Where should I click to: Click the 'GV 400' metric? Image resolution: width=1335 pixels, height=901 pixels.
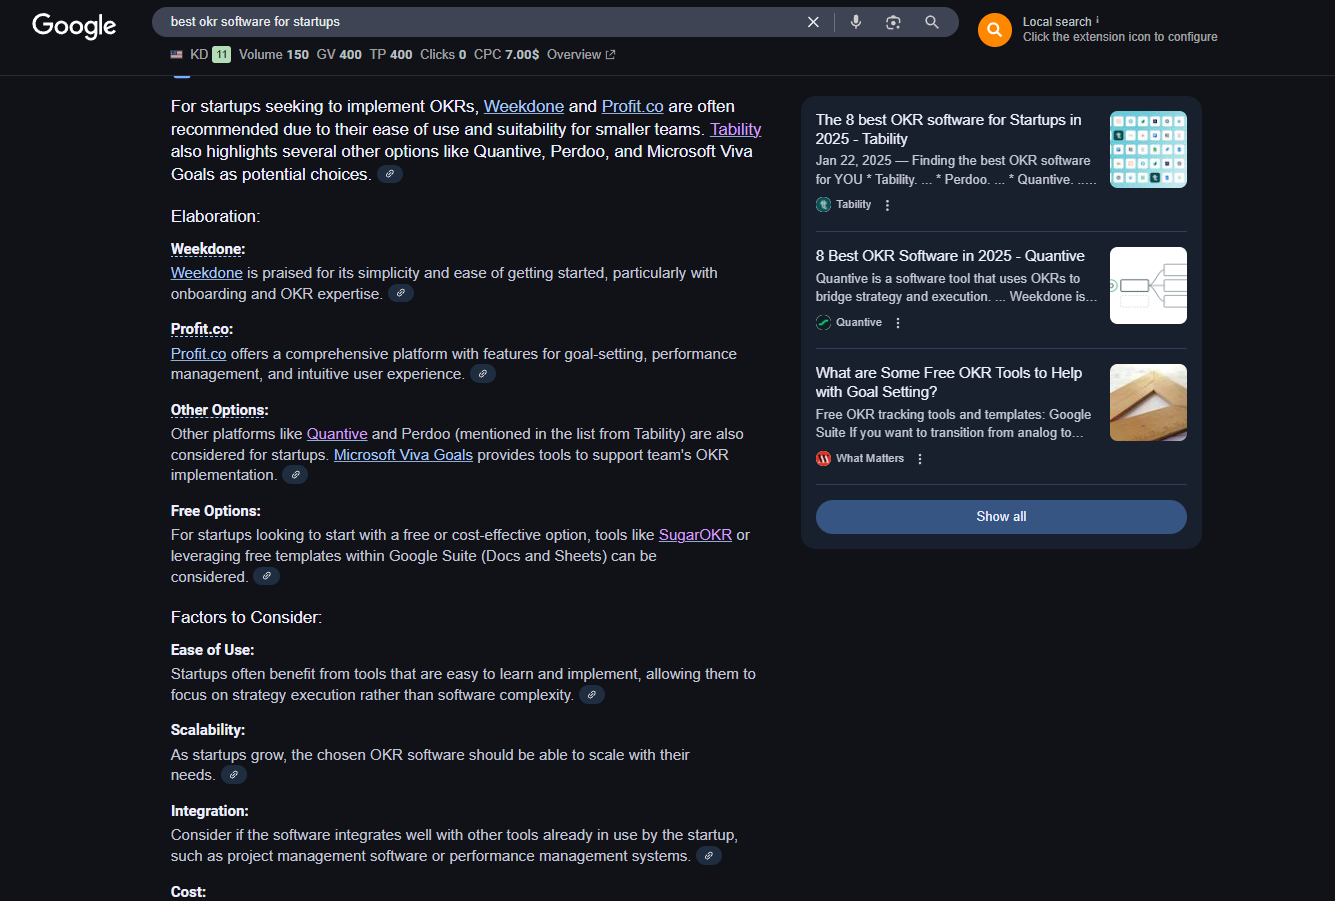coord(339,55)
